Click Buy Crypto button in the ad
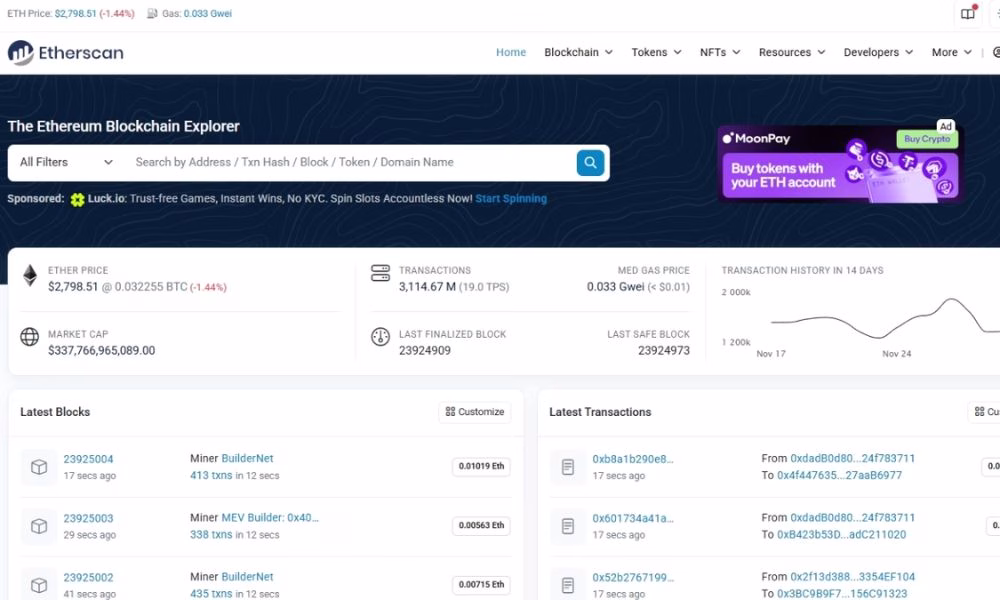The image size is (1000, 600). 927,139
